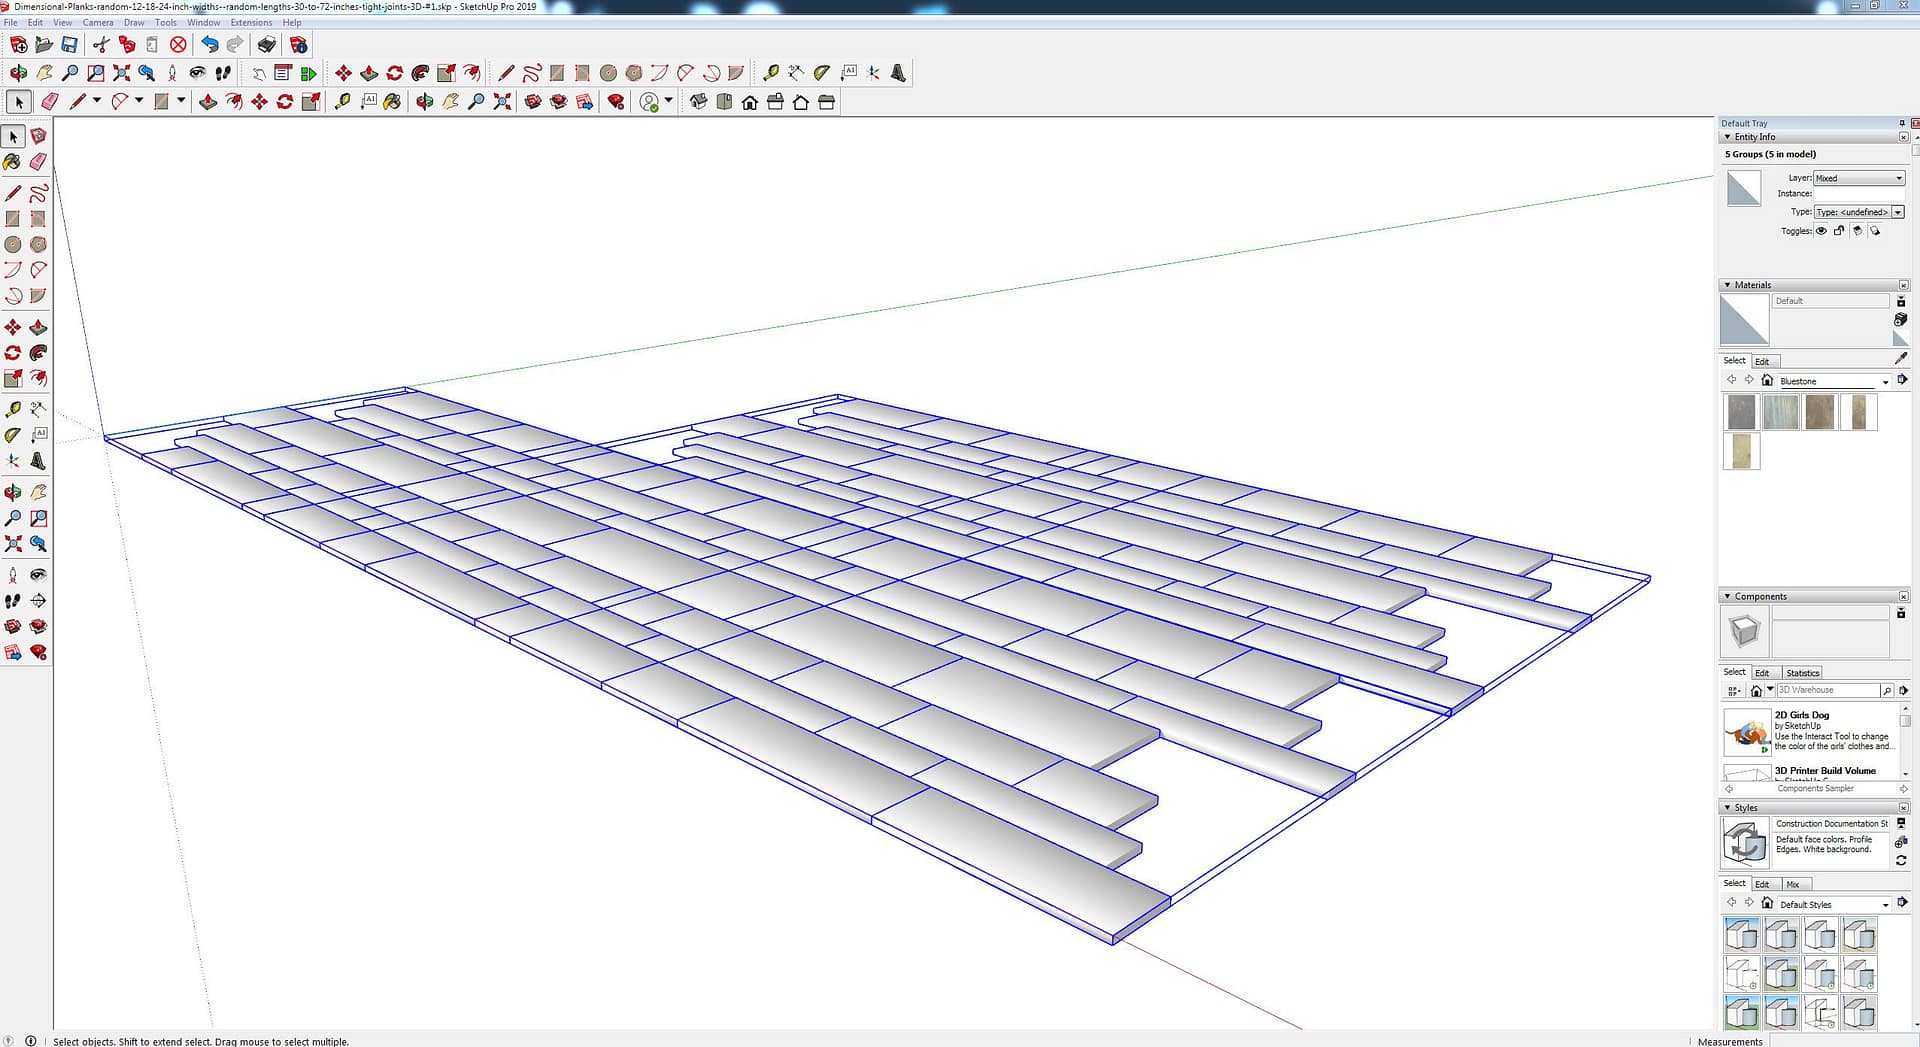Click the Save floppy disk icon

pyautogui.click(x=69, y=45)
